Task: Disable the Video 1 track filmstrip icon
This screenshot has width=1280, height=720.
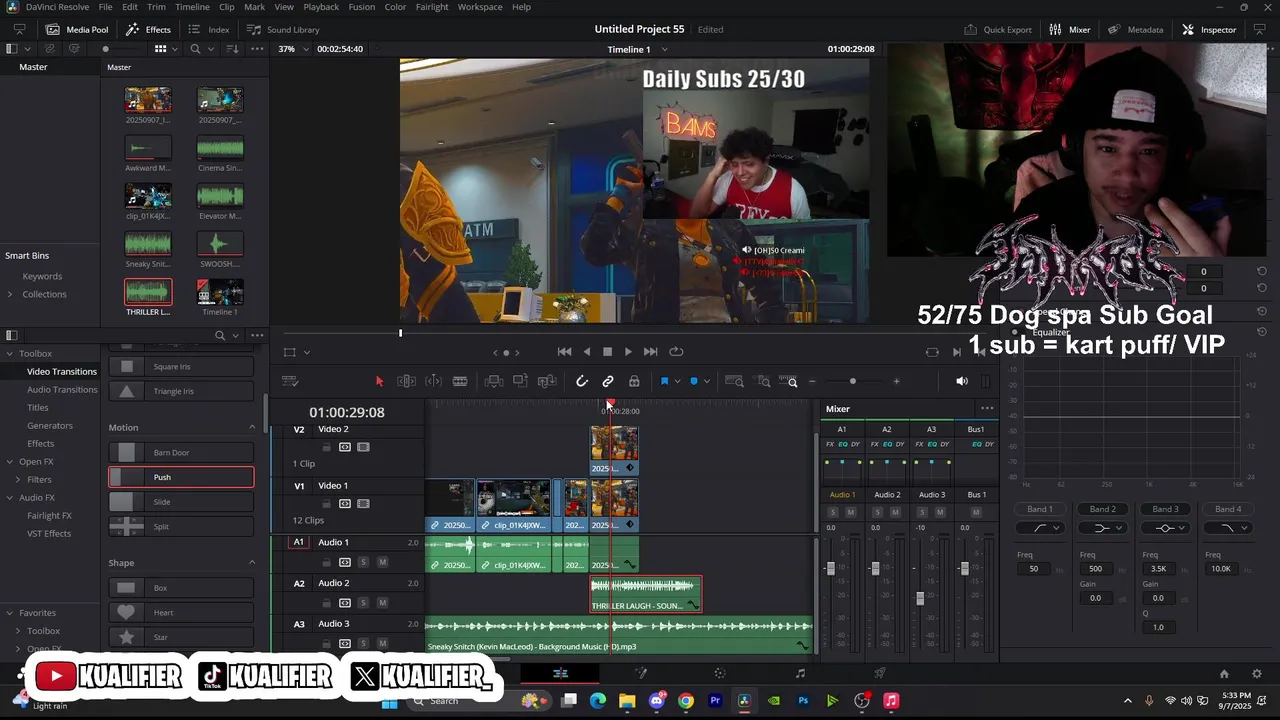Action: [x=363, y=504]
